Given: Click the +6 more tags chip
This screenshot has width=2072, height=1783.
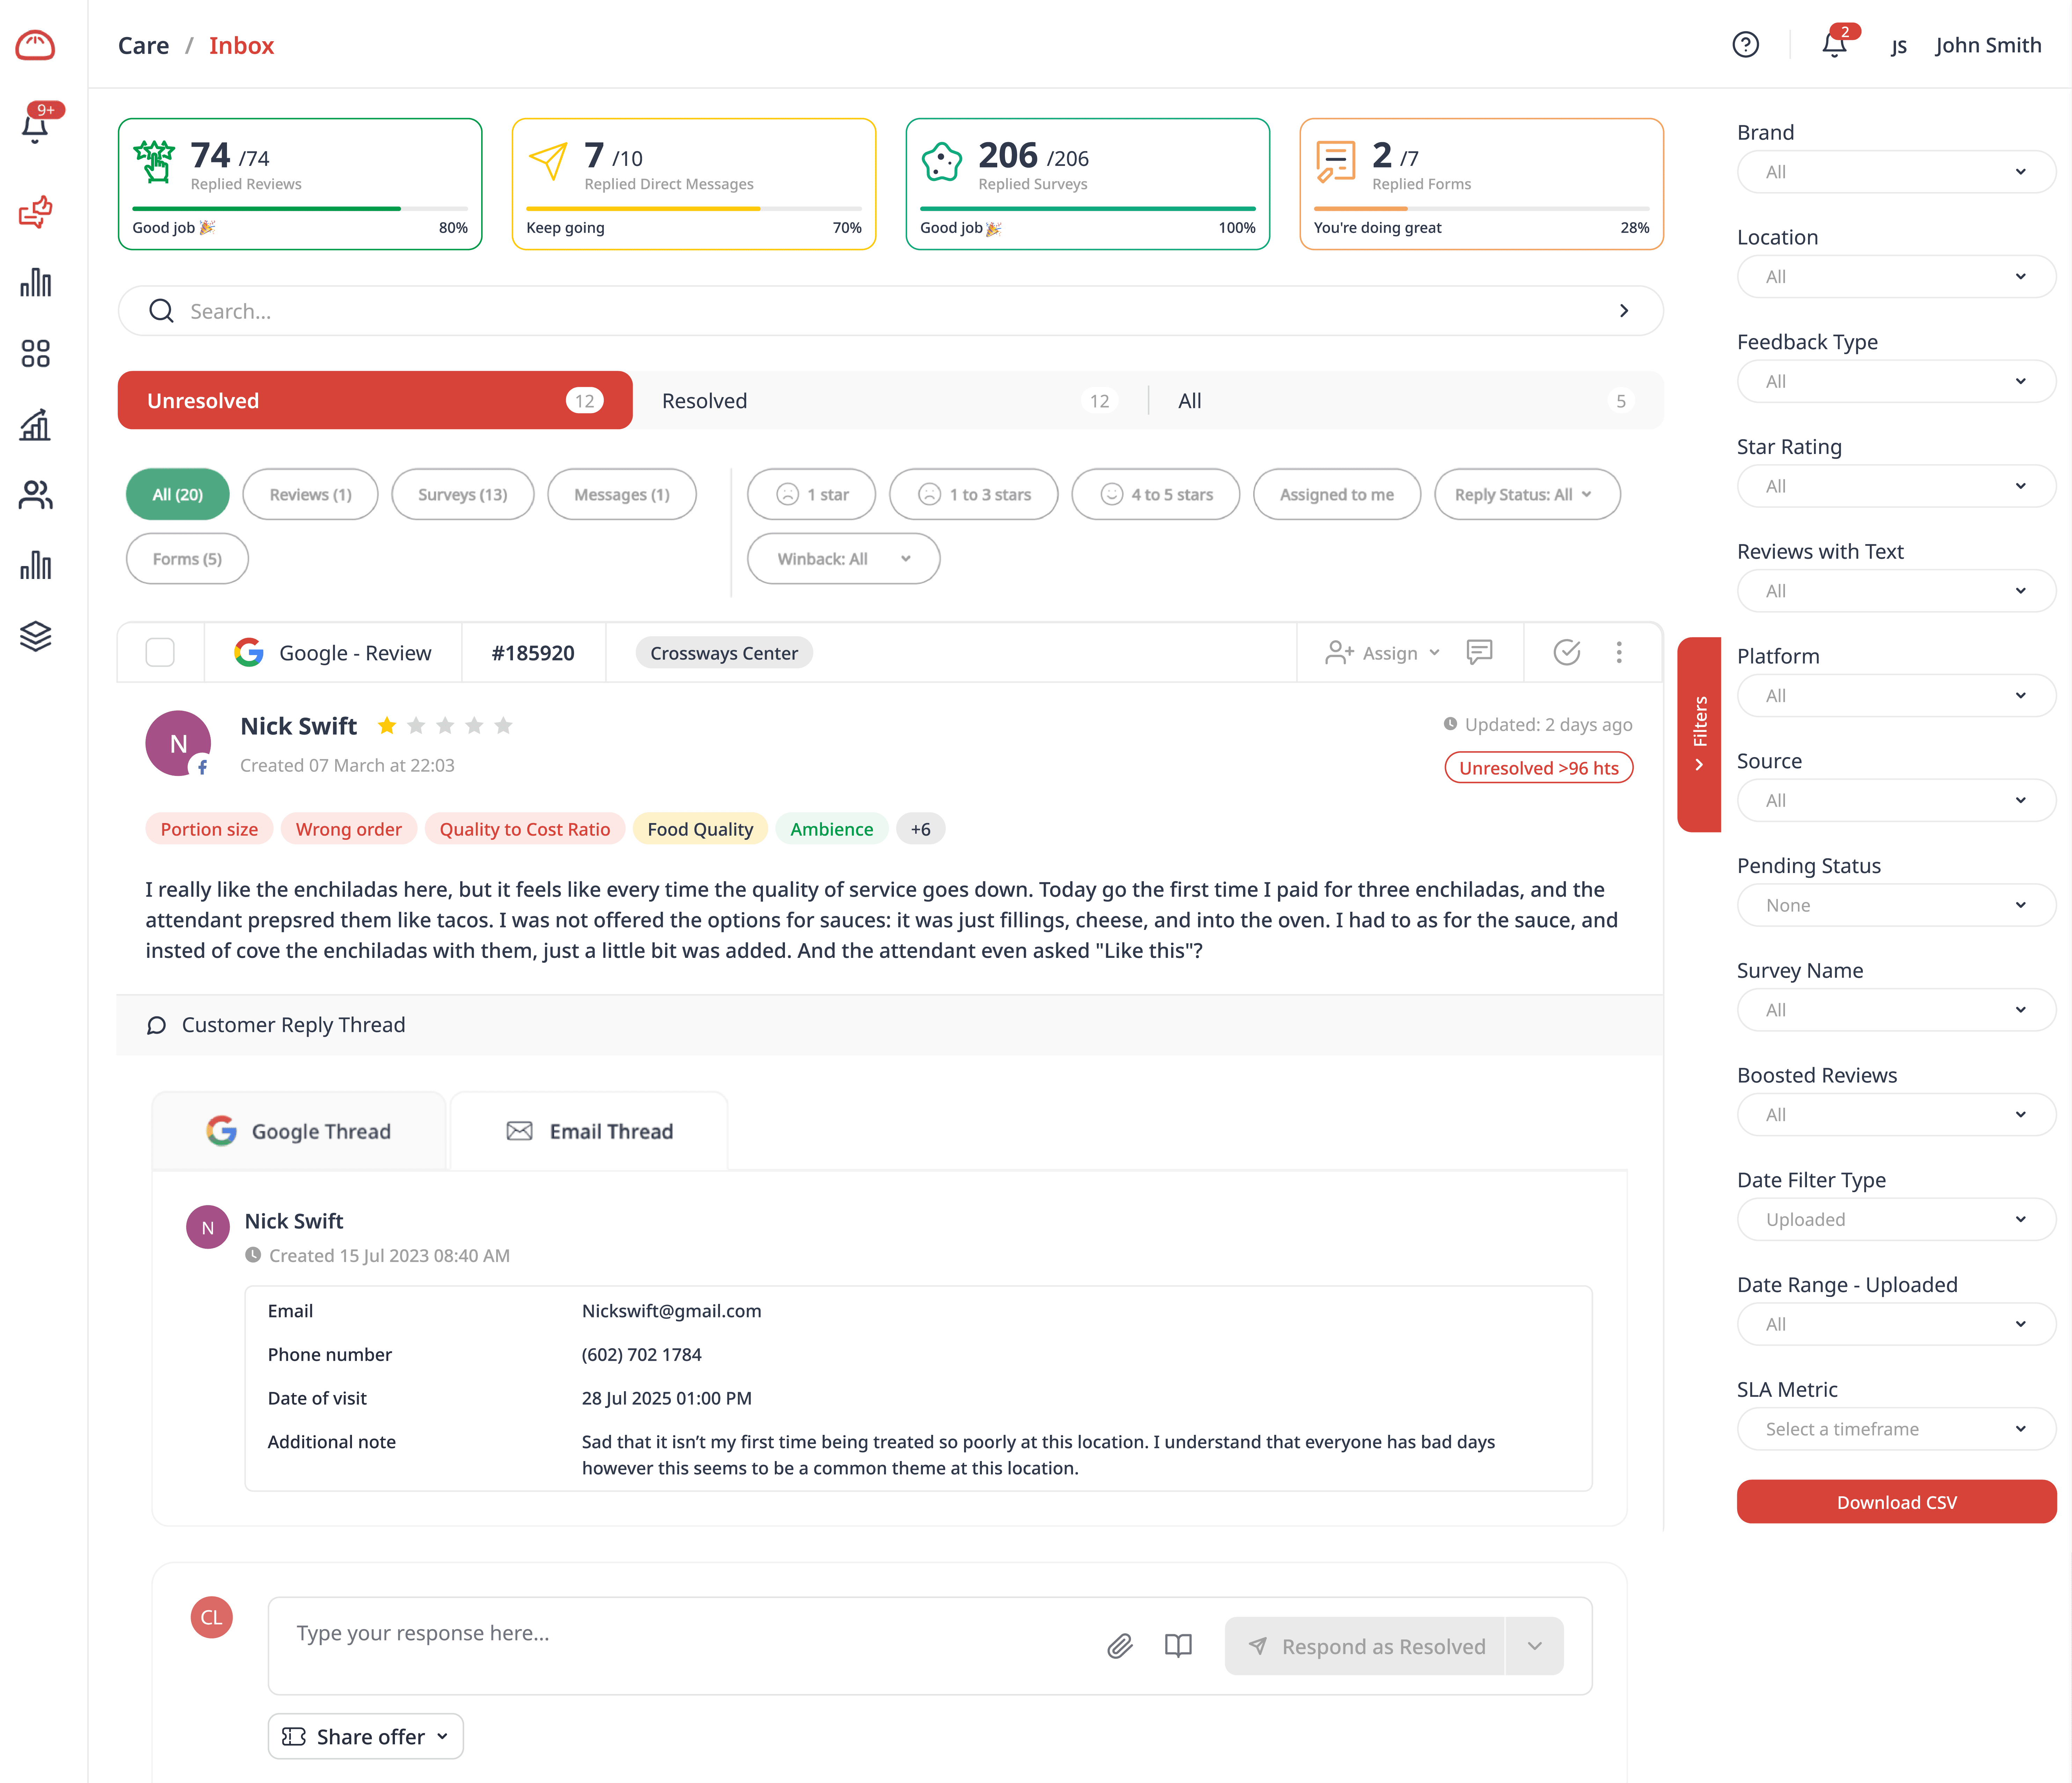Looking at the screenshot, I should tap(920, 829).
